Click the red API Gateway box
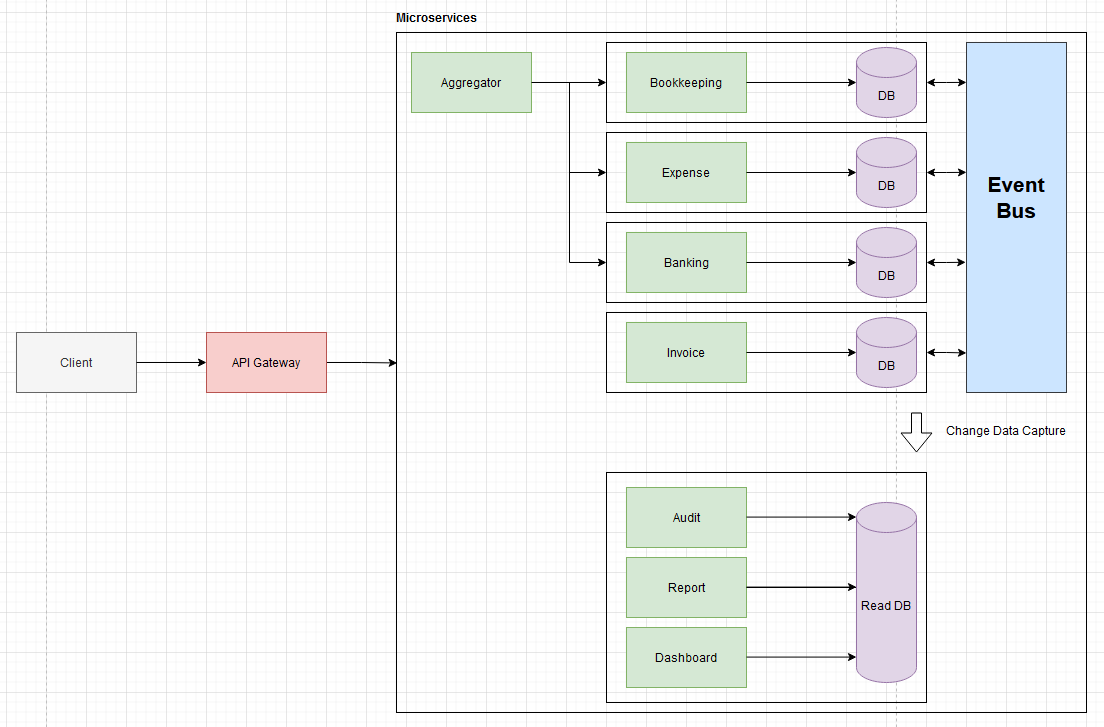This screenshot has width=1104, height=727. coord(266,362)
